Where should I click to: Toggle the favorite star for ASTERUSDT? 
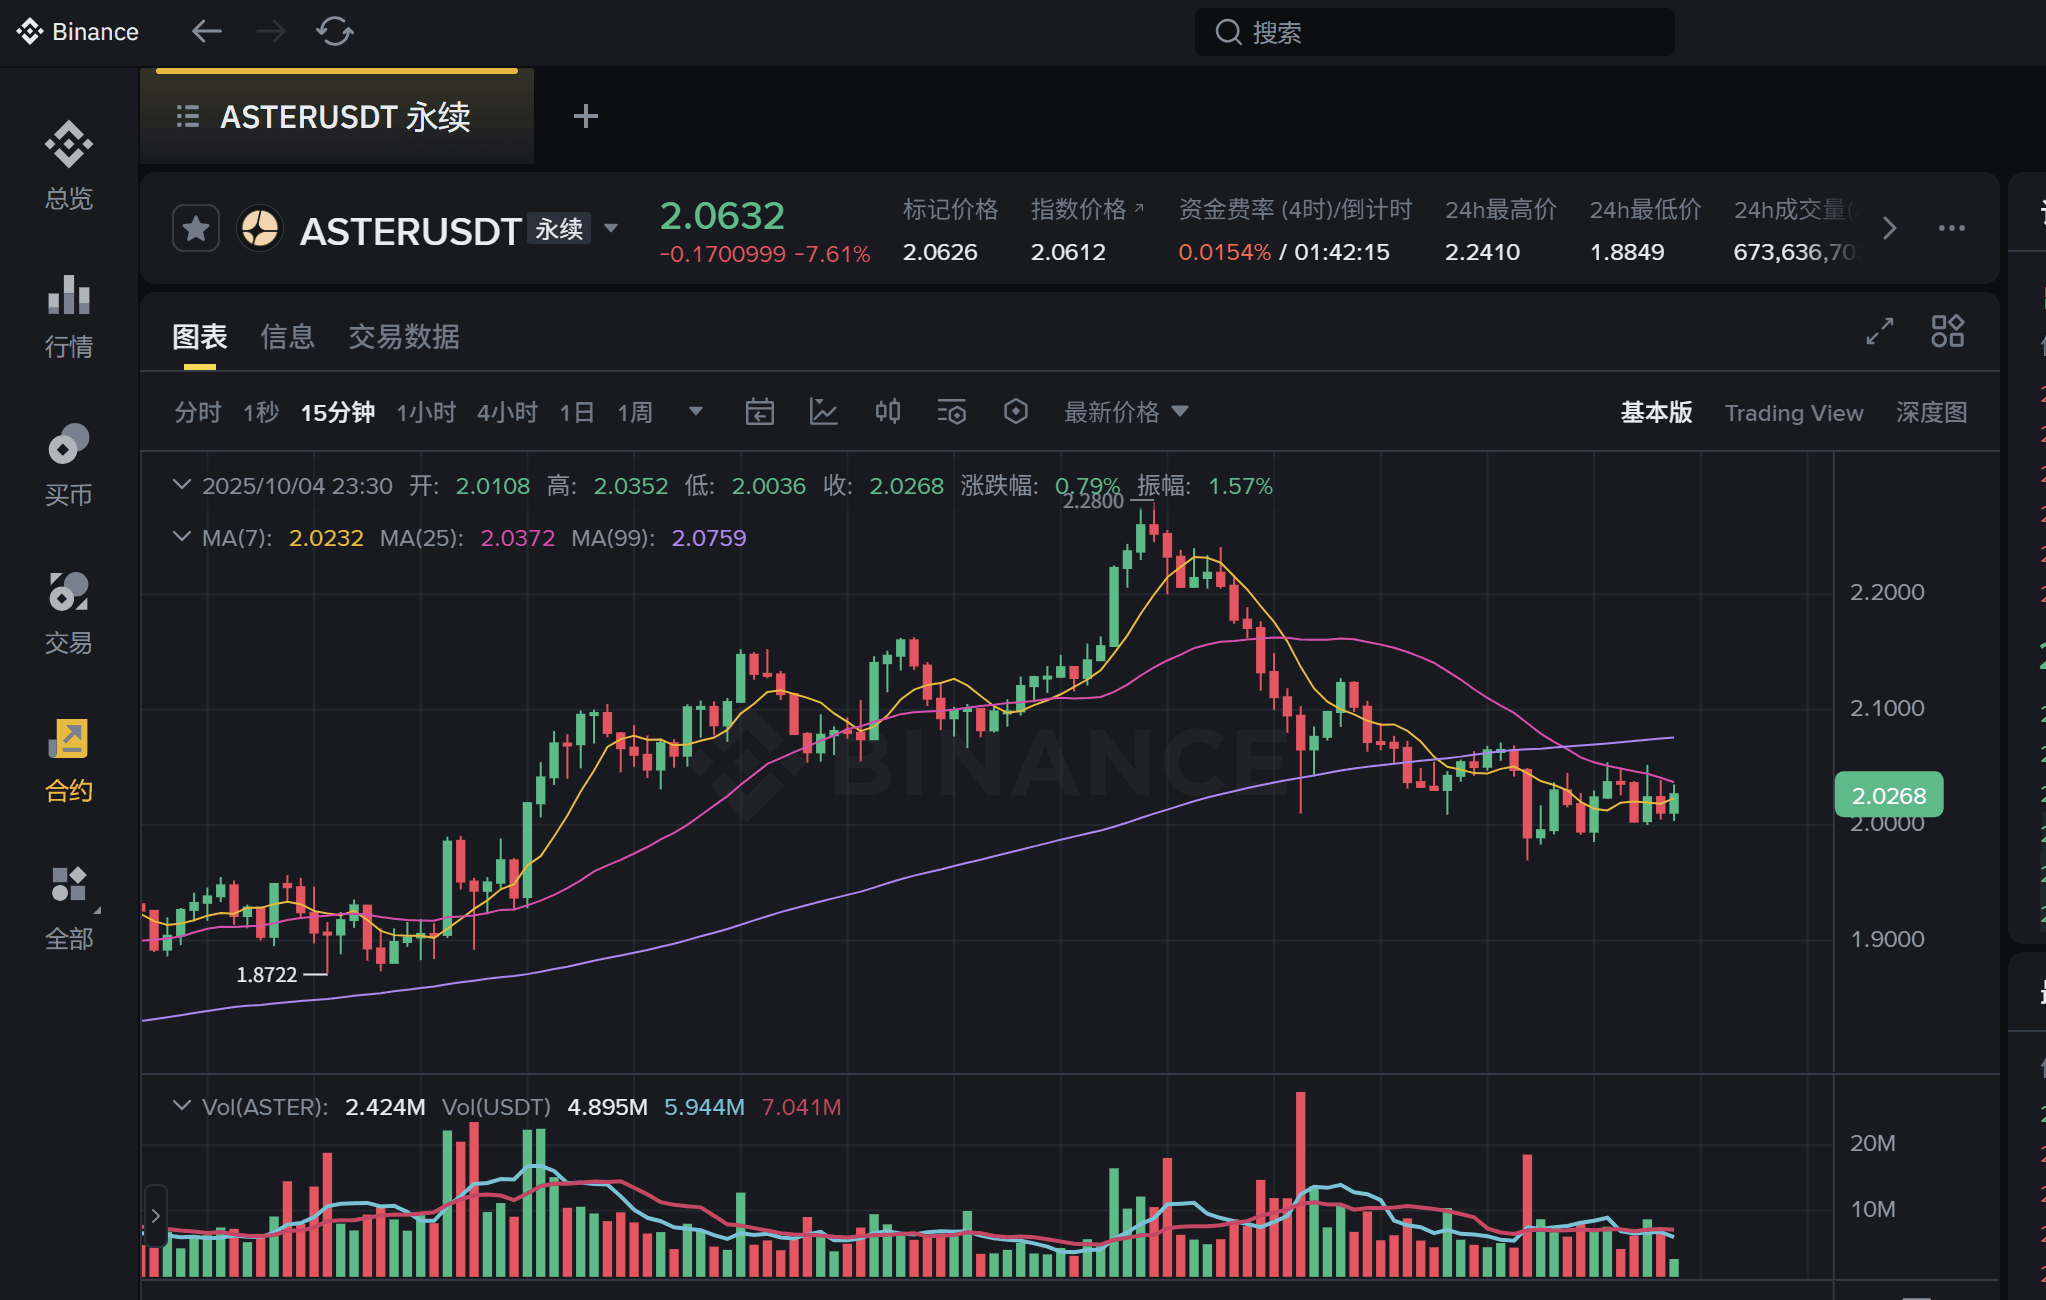196,229
